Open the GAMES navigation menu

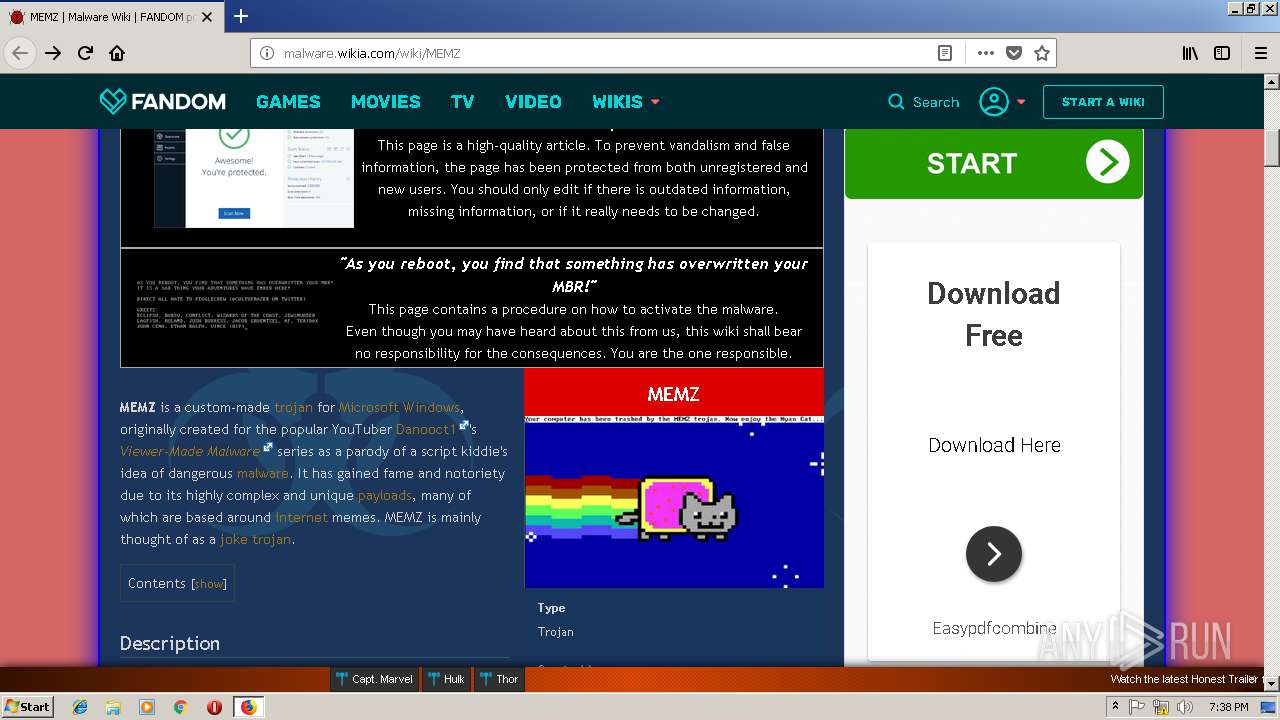288,102
